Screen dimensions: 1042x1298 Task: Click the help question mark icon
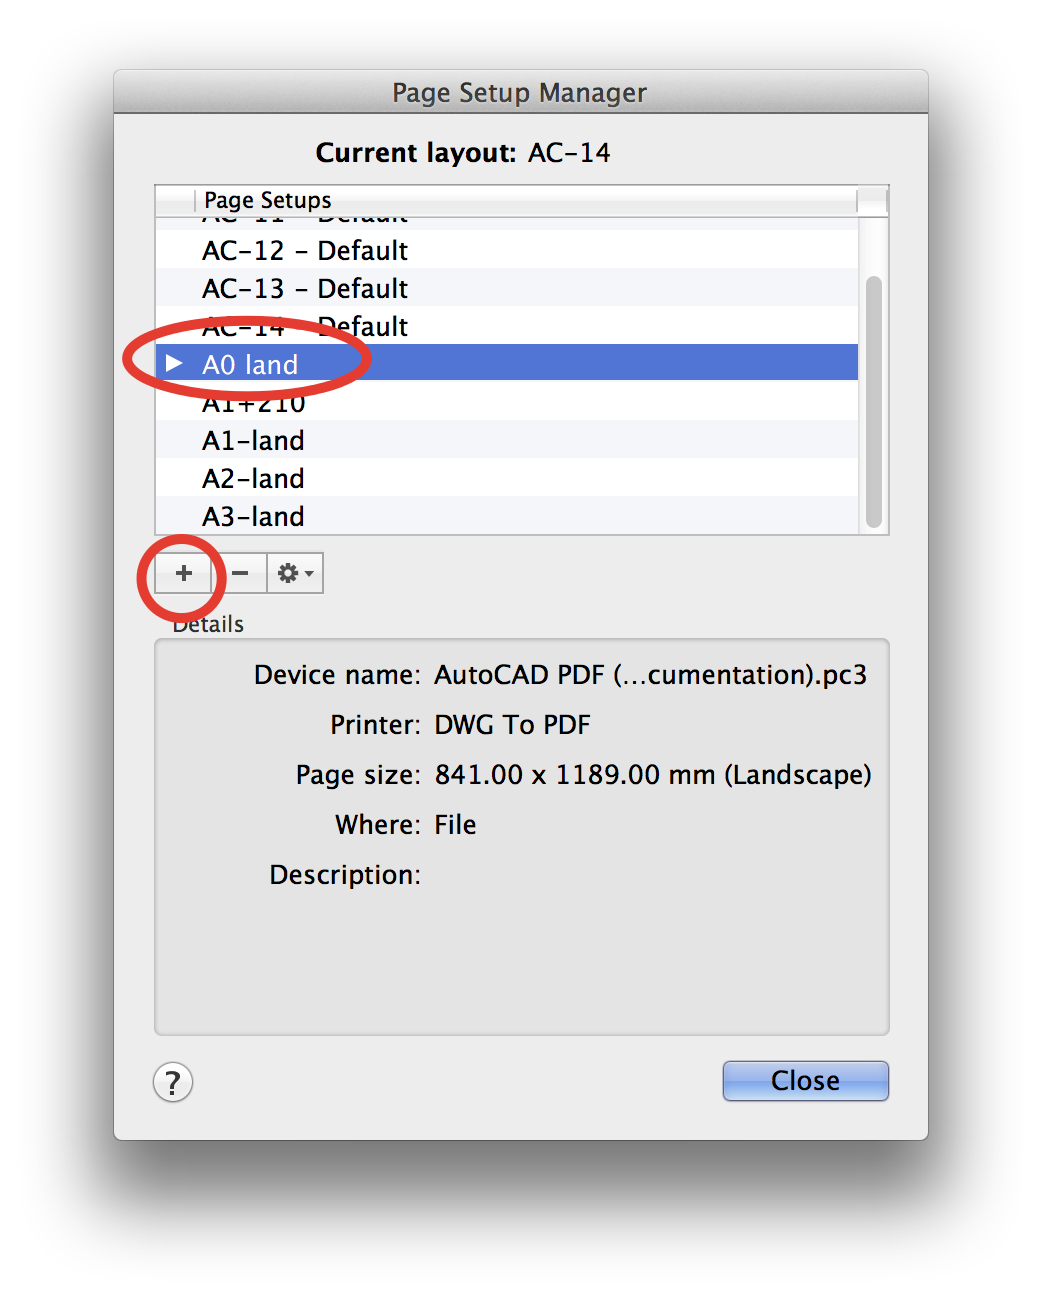[172, 1082]
